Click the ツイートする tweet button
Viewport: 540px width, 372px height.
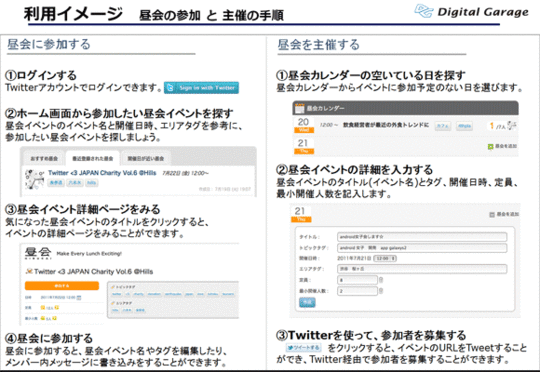[304, 348]
